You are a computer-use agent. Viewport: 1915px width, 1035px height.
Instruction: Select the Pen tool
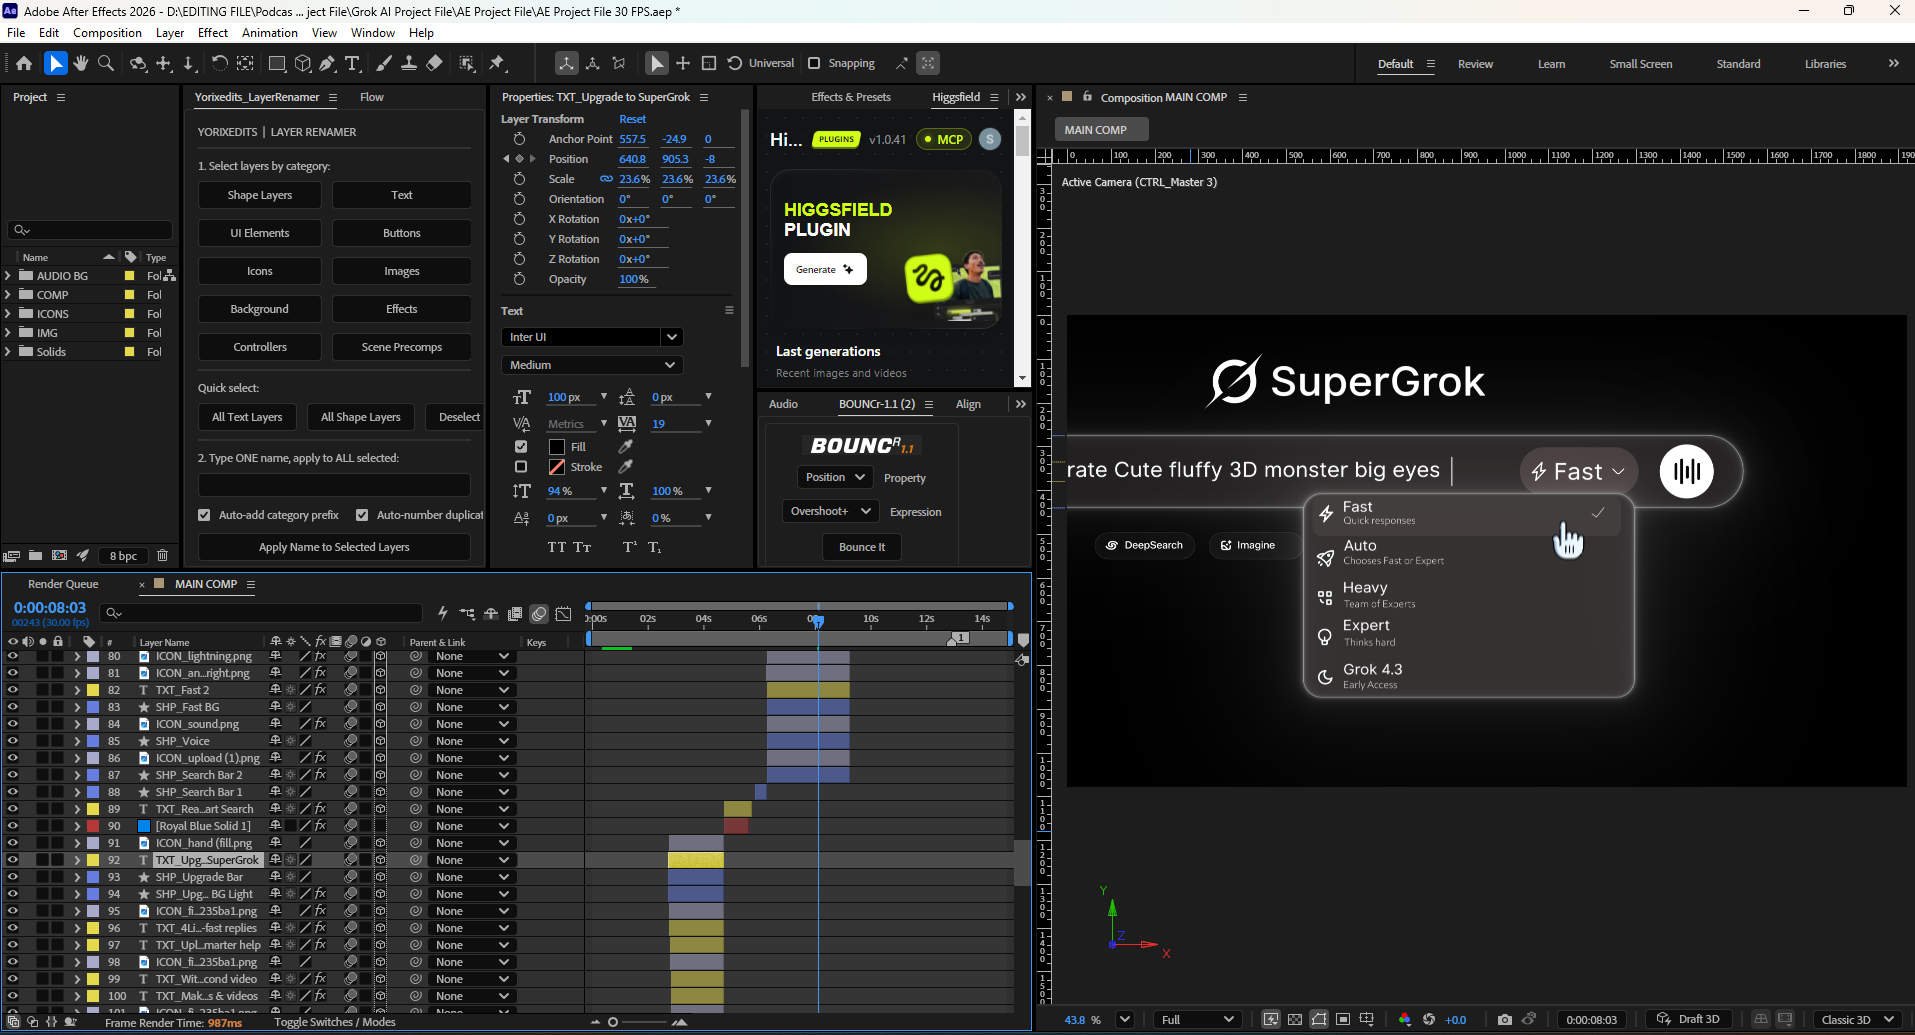[327, 63]
